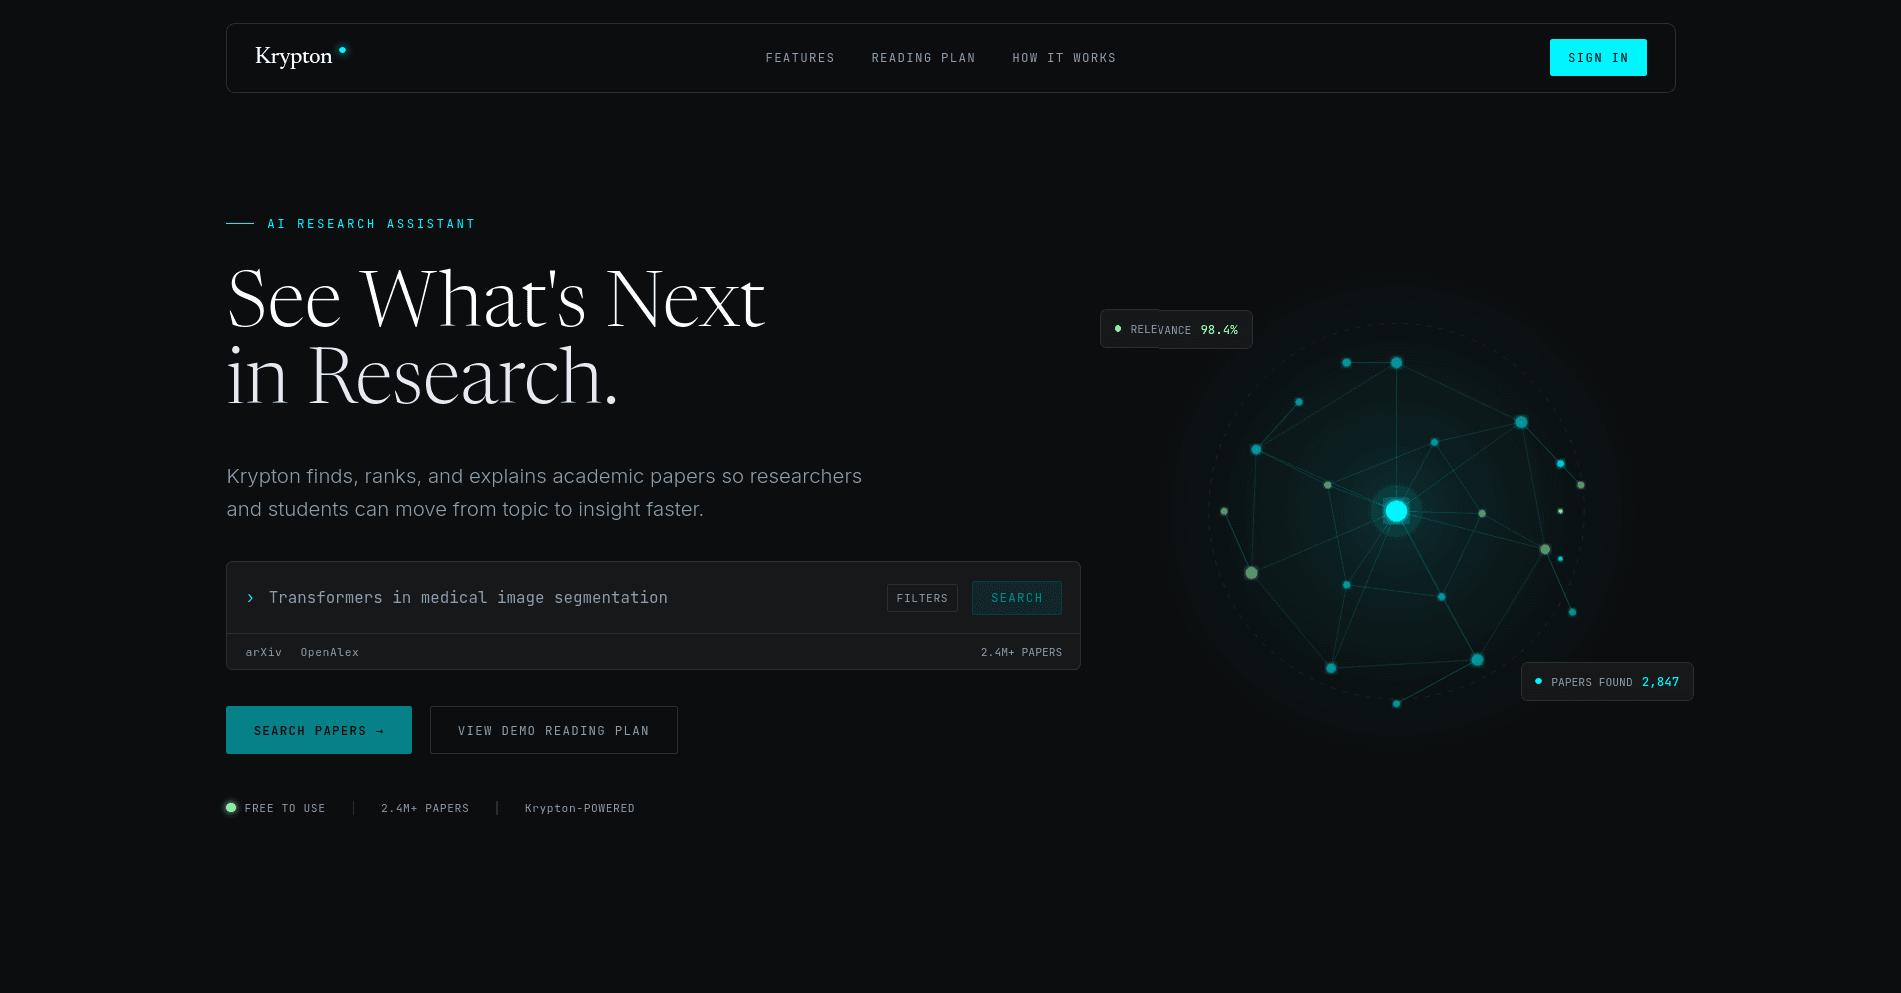Open How It Works nav link

1064,58
